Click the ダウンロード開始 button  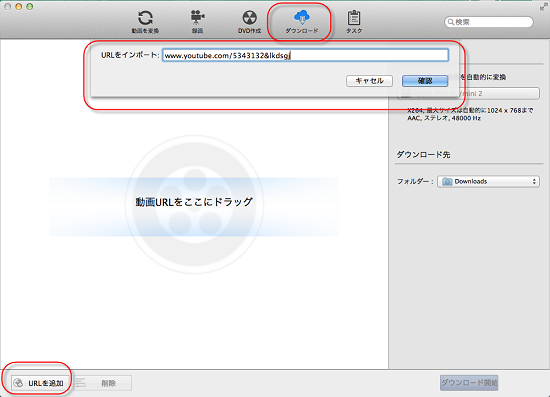coord(469,383)
